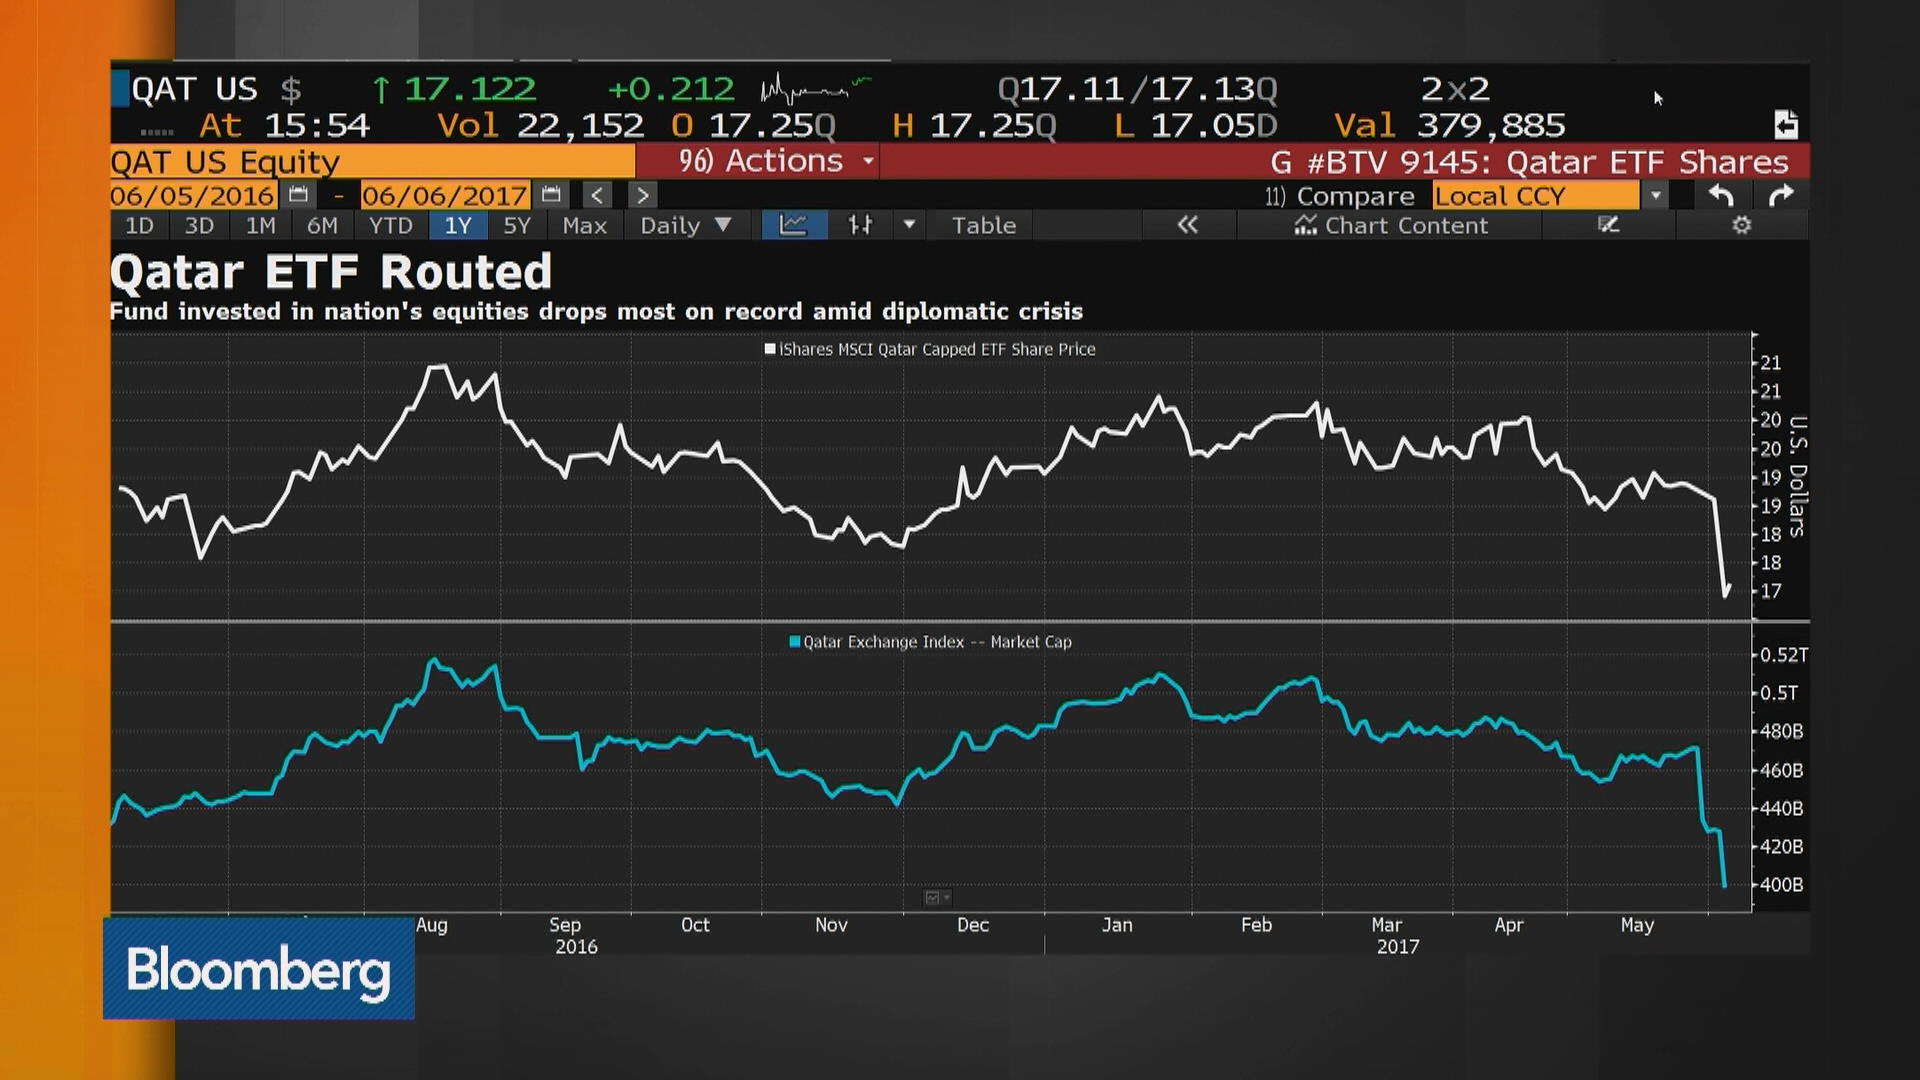Screen dimensions: 1920x1080
Task: Click the export page icon
Action: [1786, 124]
